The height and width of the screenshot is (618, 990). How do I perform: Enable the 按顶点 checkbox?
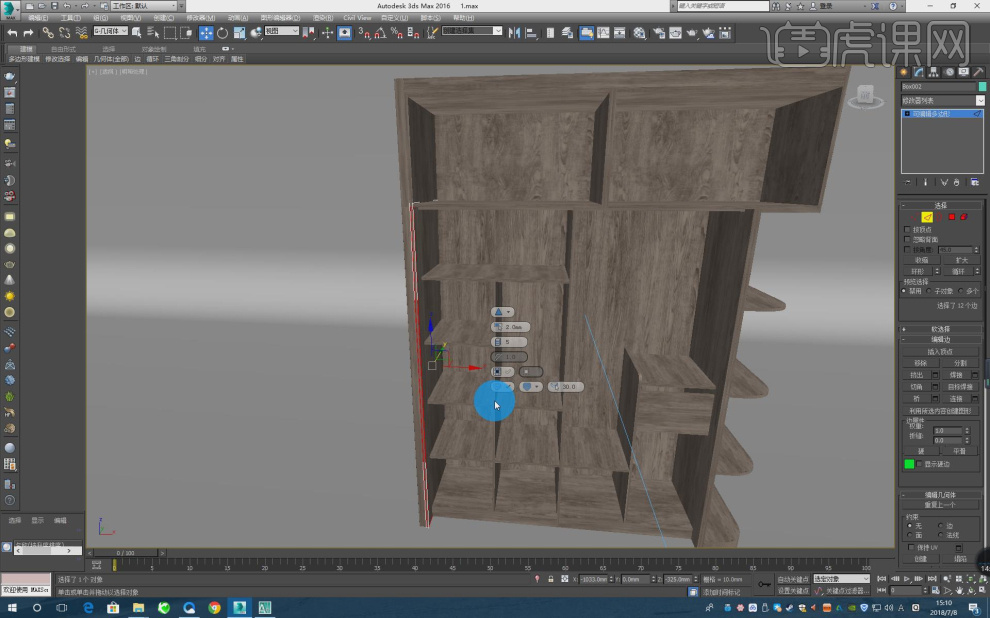pyautogui.click(x=905, y=228)
